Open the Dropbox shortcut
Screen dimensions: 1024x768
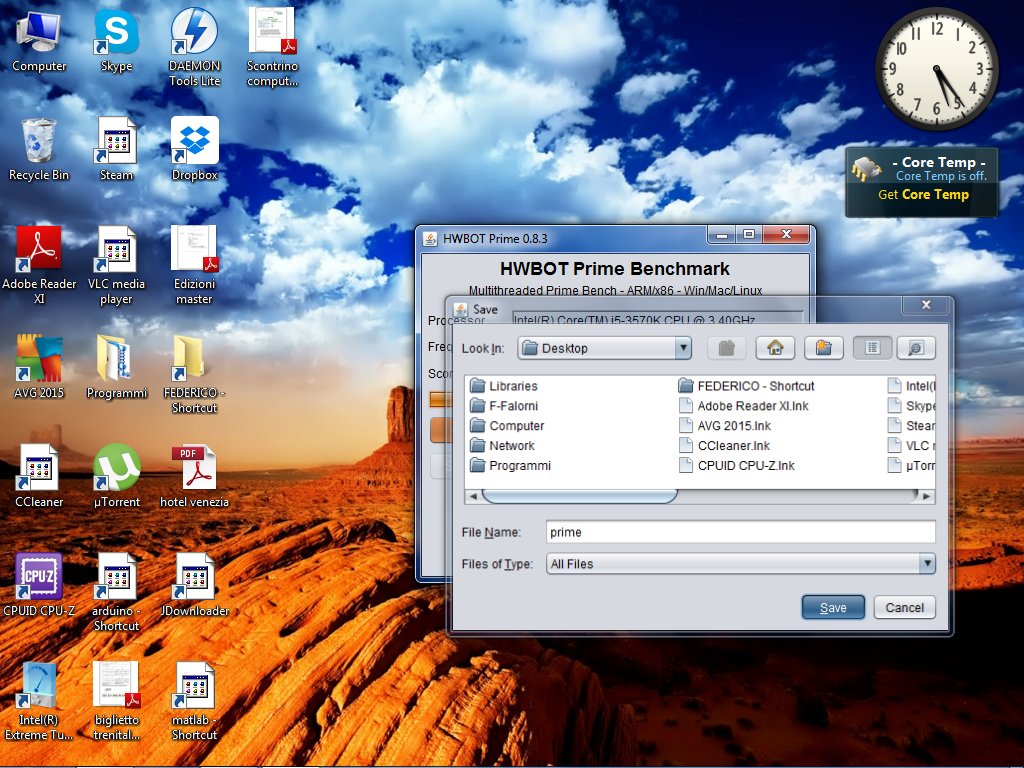click(x=194, y=150)
